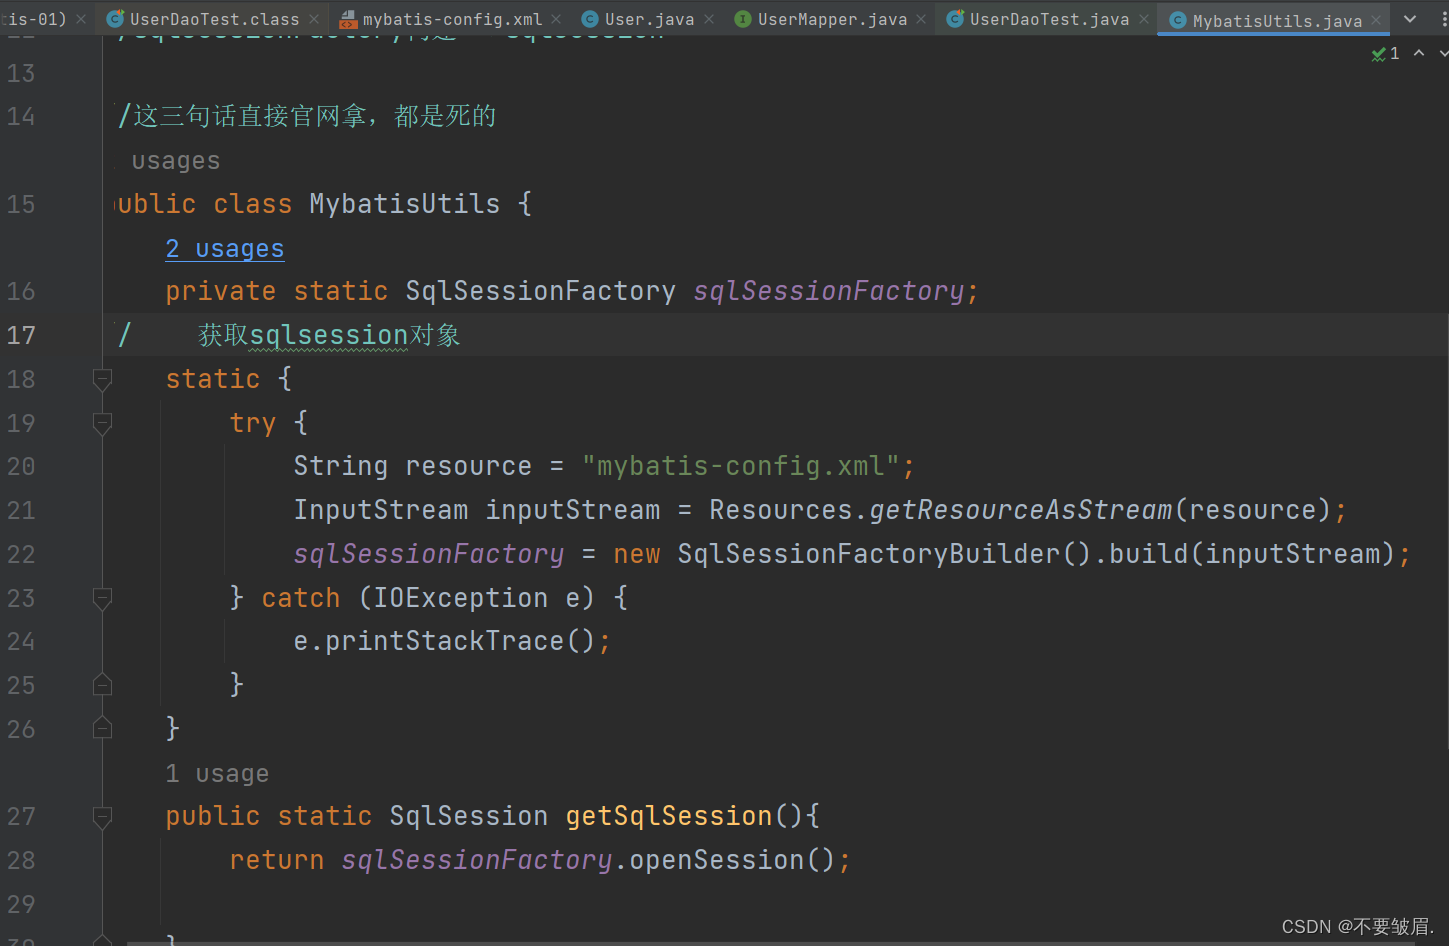1449x946 pixels.
Task: Click the 'return' keyword on line 28
Action: 277,860
